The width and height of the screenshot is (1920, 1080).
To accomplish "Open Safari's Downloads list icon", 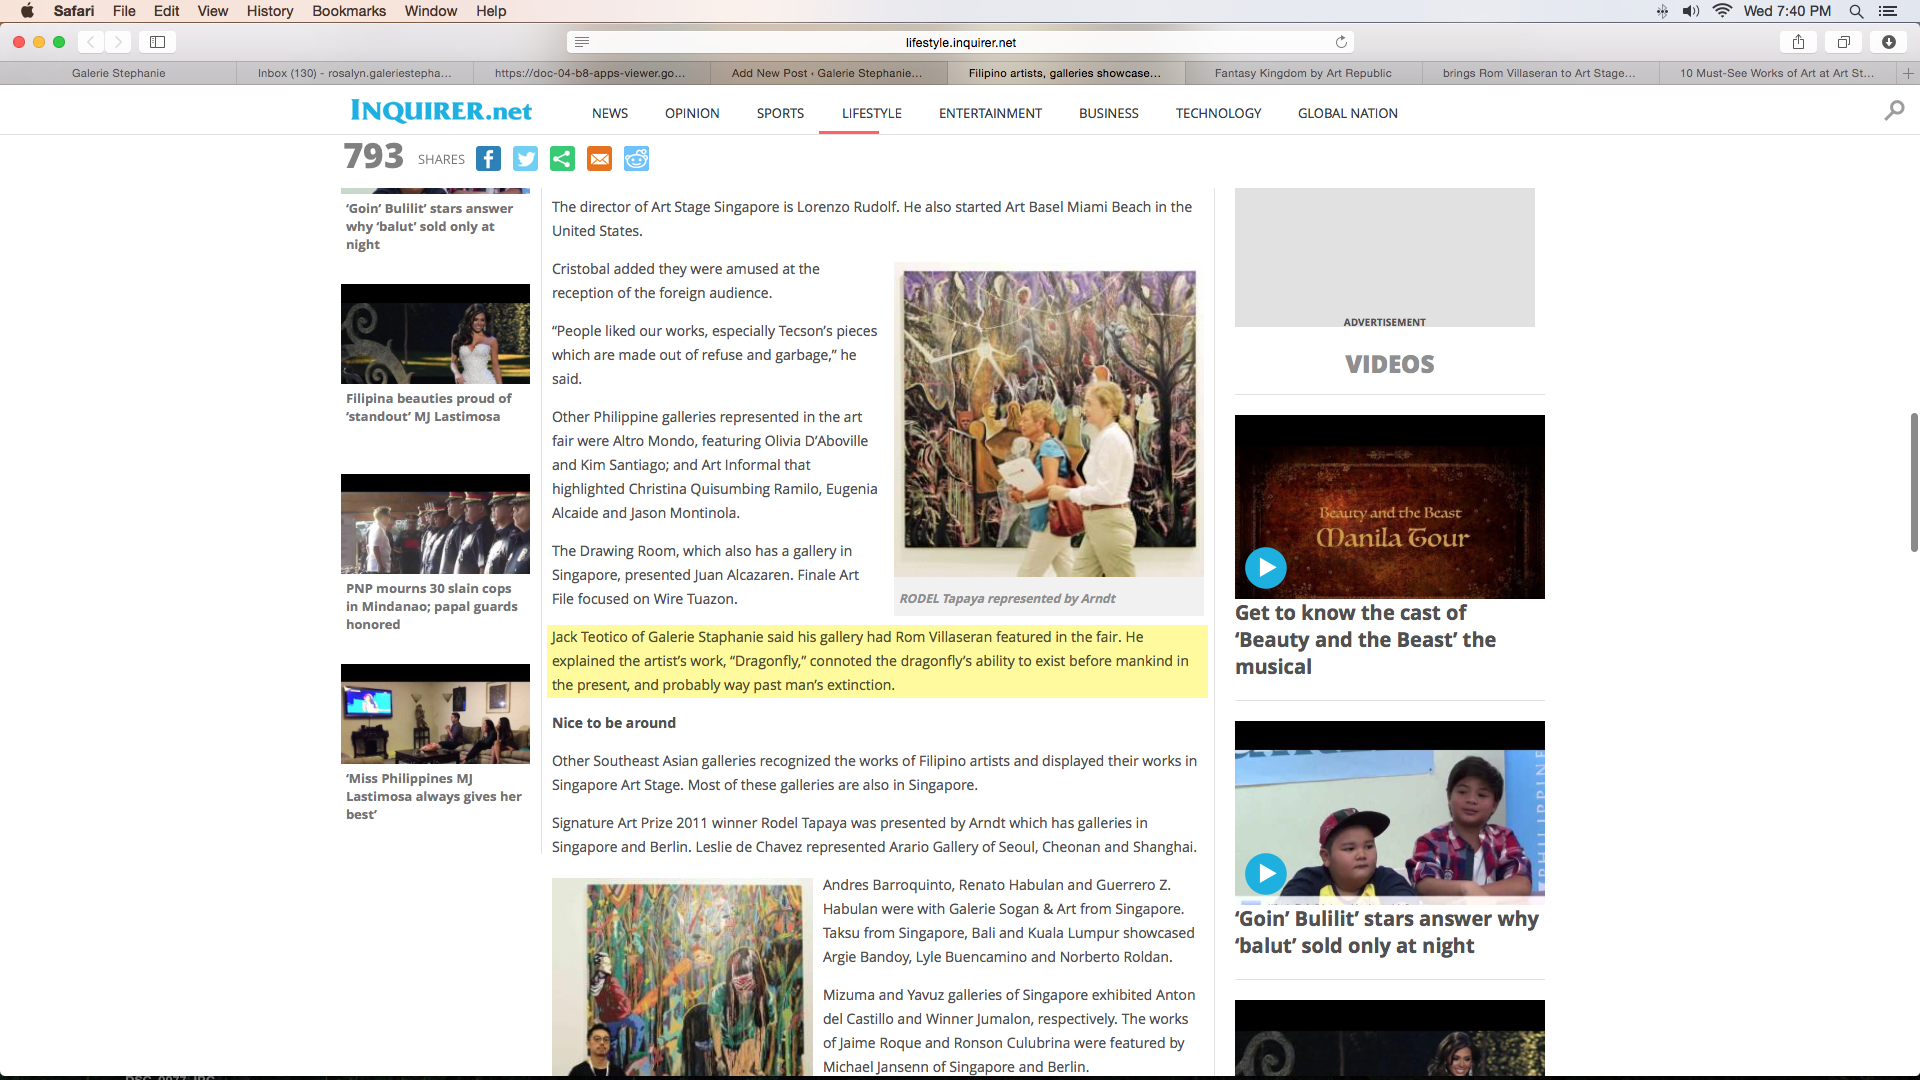I will (x=1889, y=42).
